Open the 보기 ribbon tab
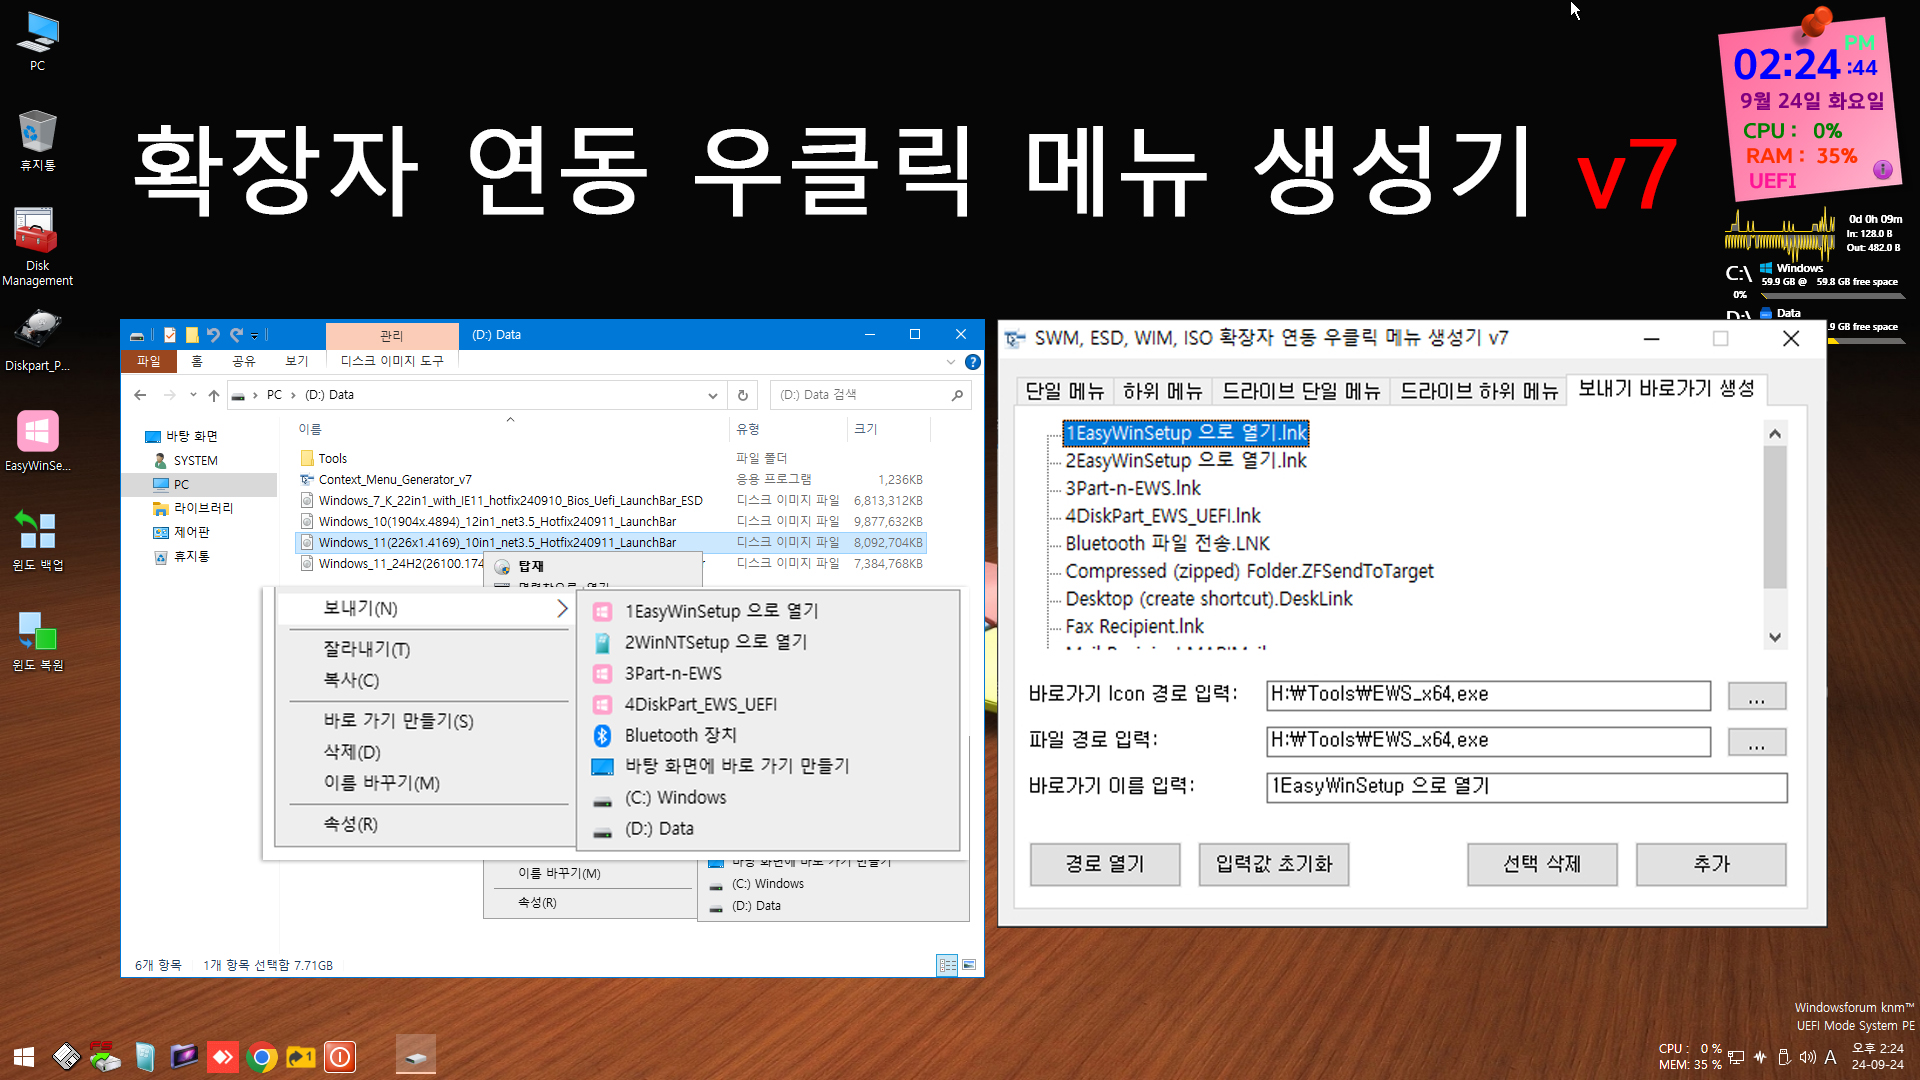1920x1080 pixels. tap(297, 361)
